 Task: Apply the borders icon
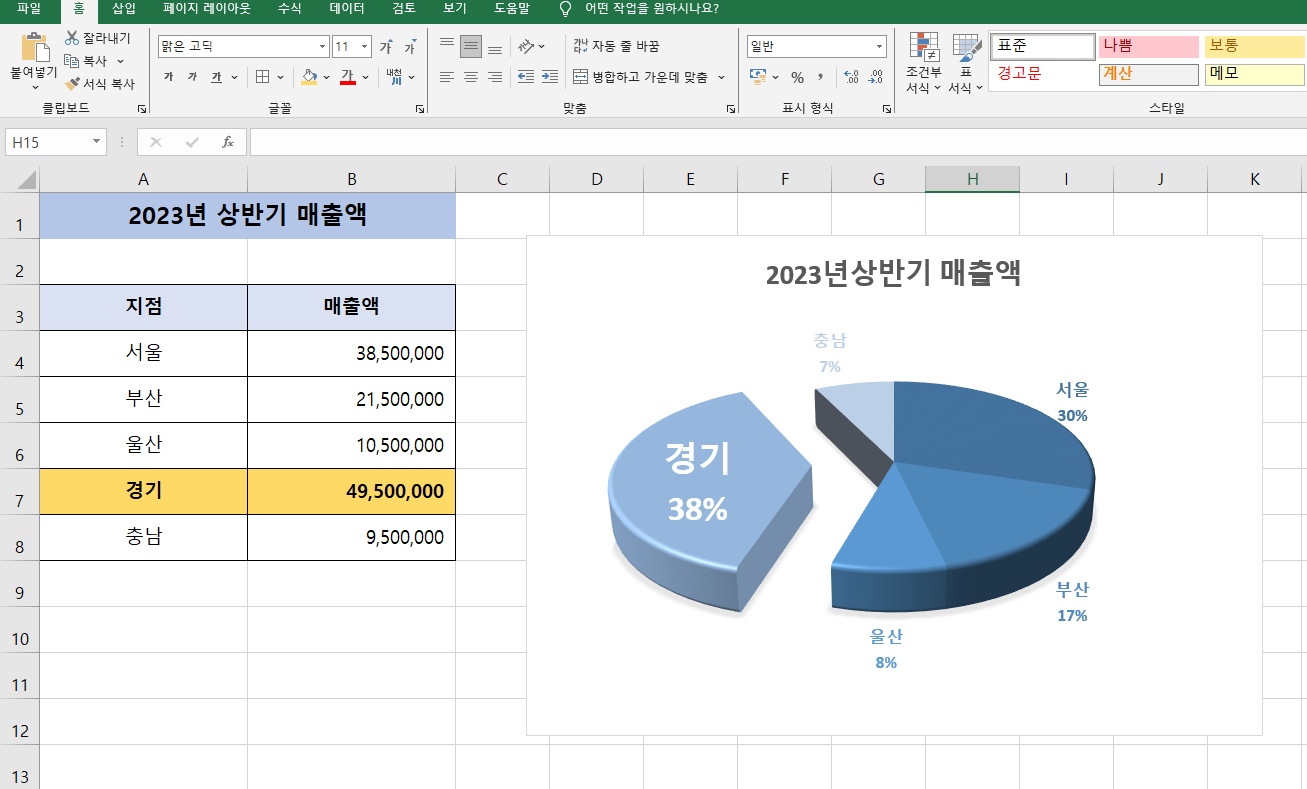[262, 77]
